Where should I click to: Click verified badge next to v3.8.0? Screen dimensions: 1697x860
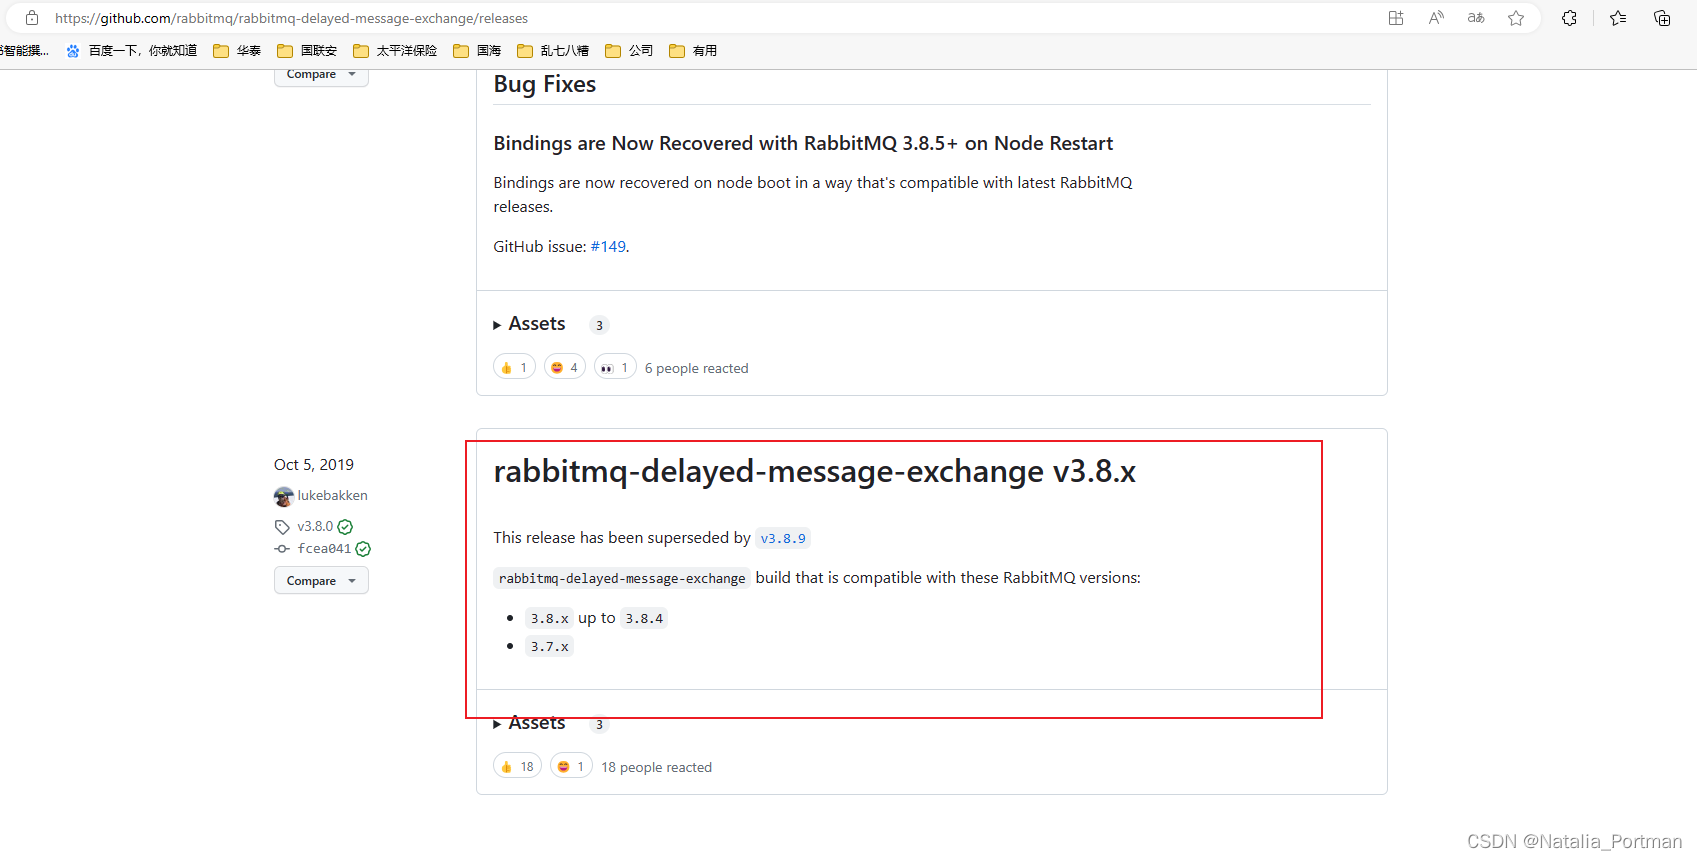pyautogui.click(x=345, y=527)
